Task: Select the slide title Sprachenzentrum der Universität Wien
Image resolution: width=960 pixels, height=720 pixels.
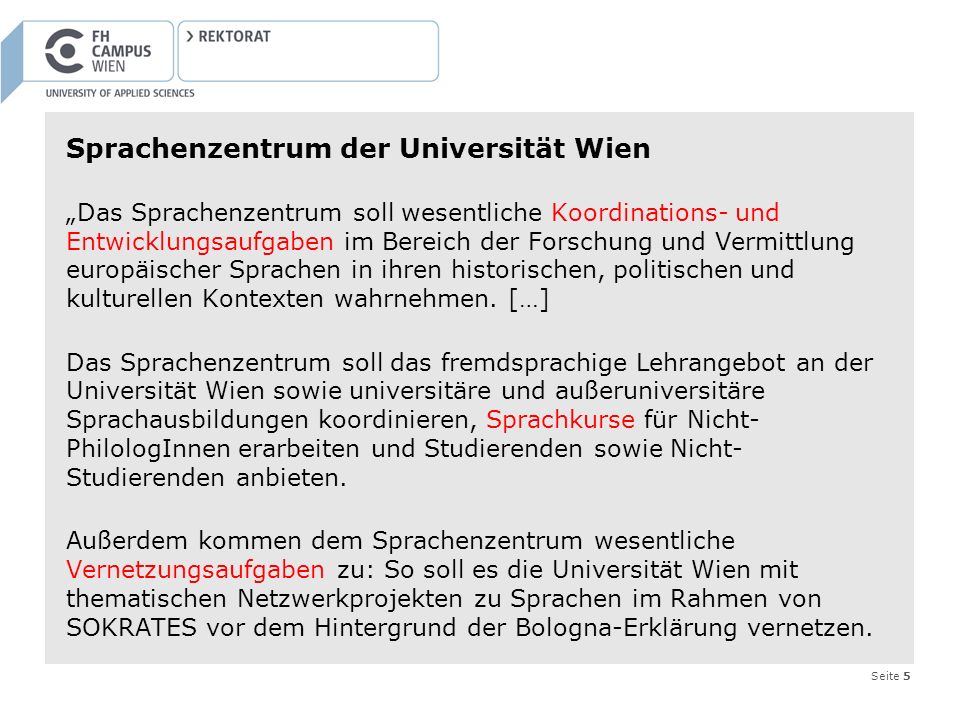Action: (x=358, y=149)
